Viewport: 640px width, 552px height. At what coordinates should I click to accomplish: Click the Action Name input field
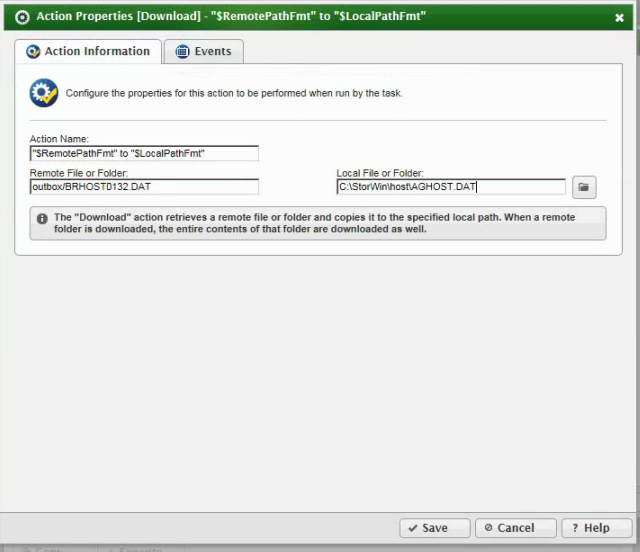[x=144, y=154]
